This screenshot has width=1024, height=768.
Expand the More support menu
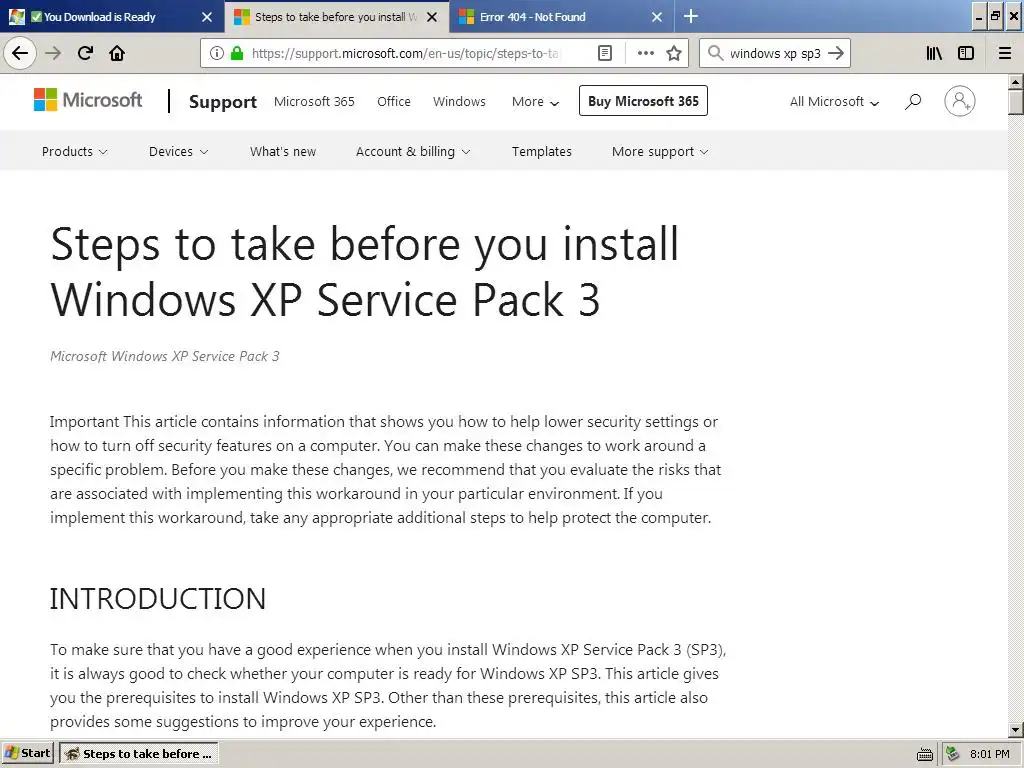click(x=660, y=152)
